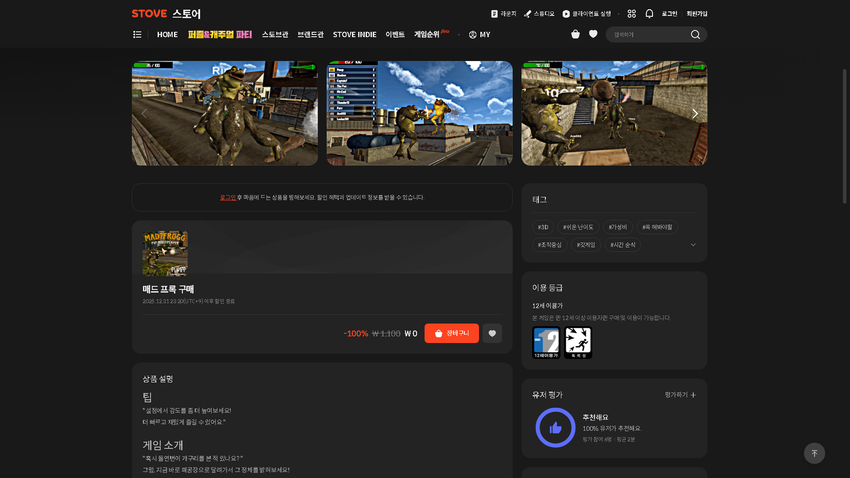Open the four-circle services grid icon

tap(632, 14)
